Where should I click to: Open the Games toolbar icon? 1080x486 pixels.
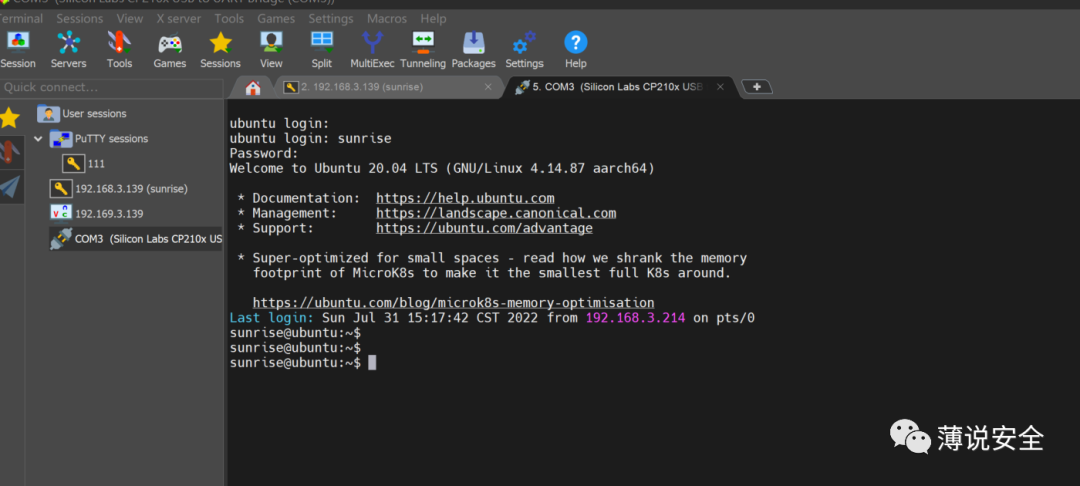(x=170, y=49)
